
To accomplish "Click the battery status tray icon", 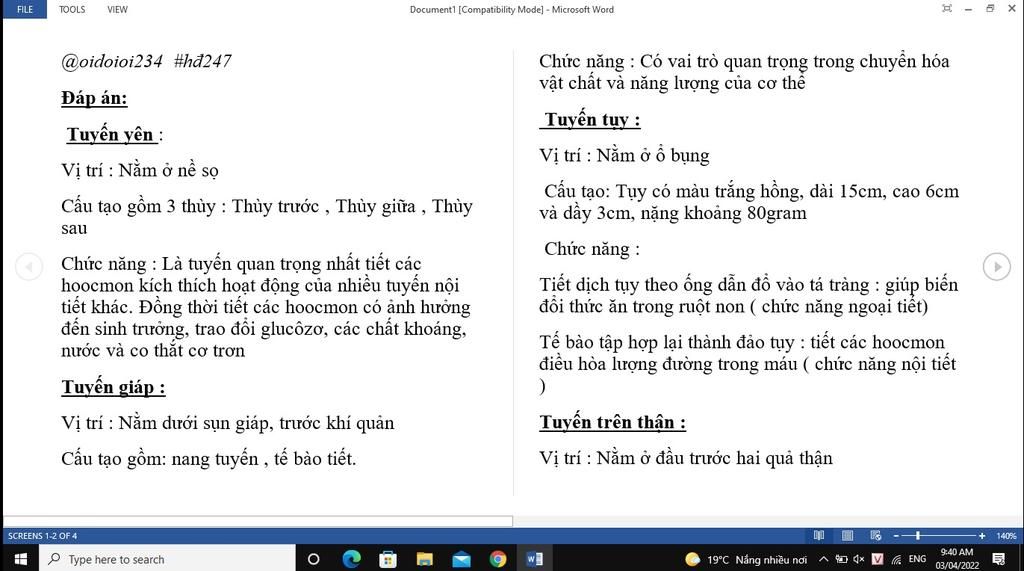I will tap(842, 559).
